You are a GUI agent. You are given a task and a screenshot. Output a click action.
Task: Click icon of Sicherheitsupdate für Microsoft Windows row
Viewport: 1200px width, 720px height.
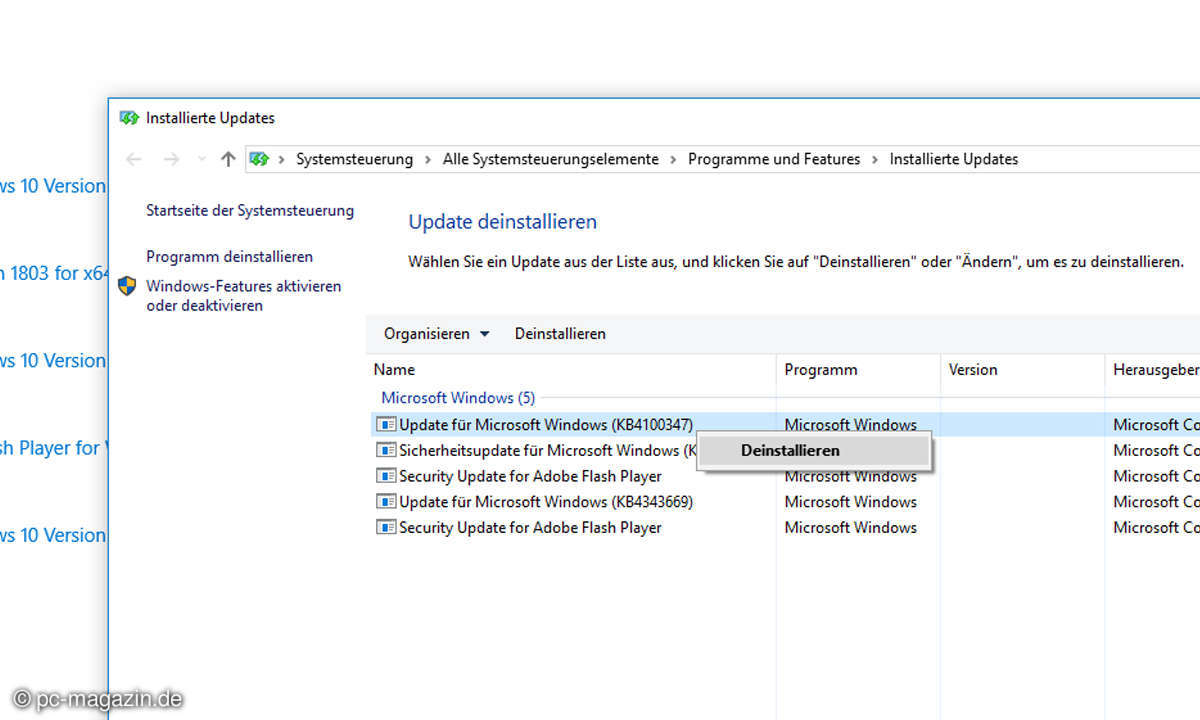click(x=385, y=450)
